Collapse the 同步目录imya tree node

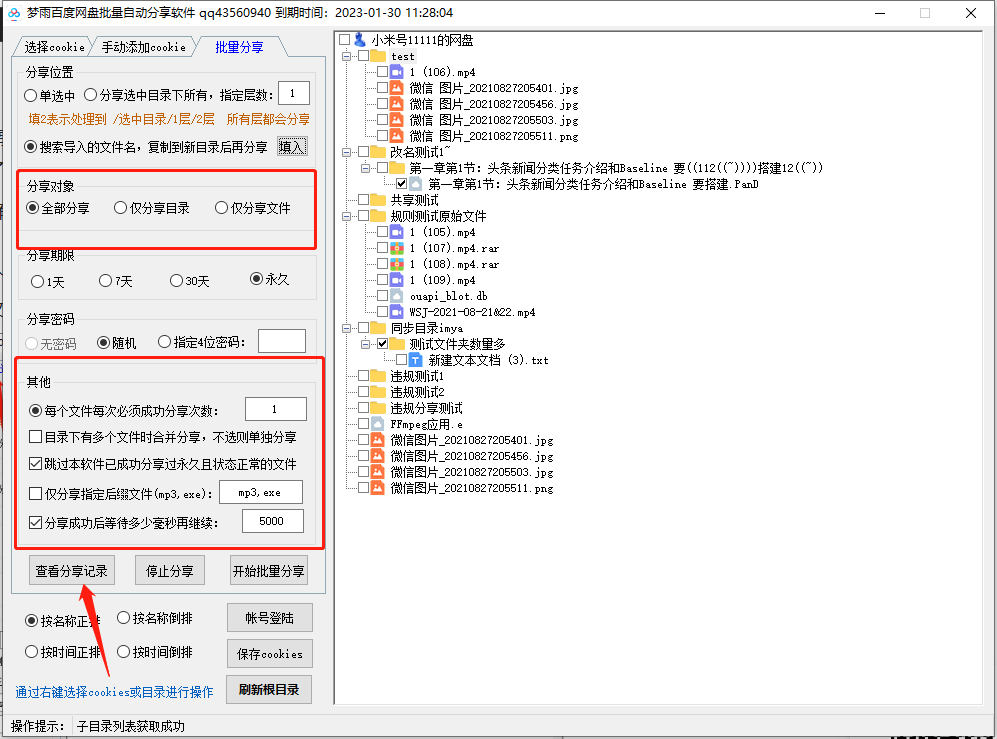tap(345, 328)
